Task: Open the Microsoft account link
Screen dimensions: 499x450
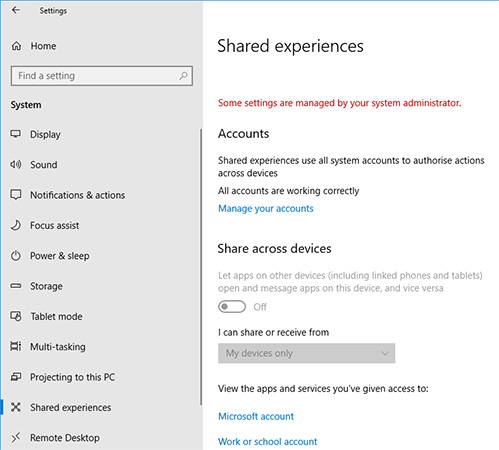Action: [x=256, y=416]
